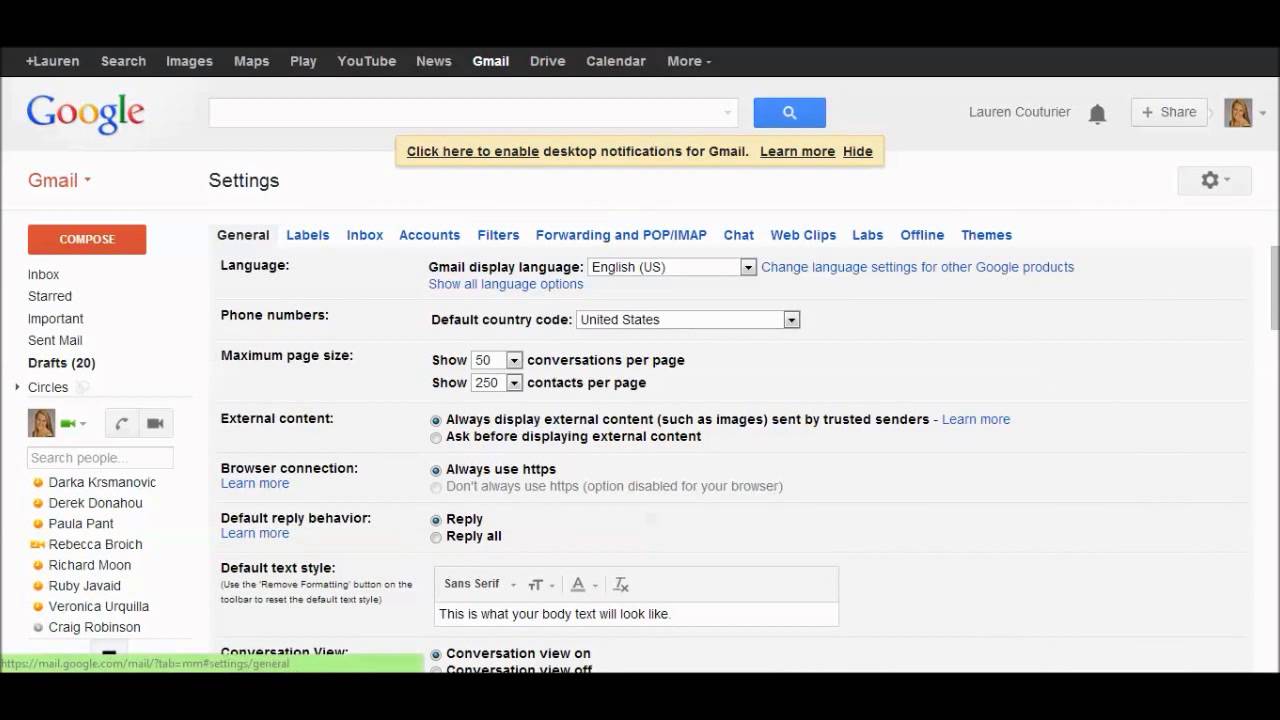Open the More menu in top bar
Image resolution: width=1280 pixels, height=720 pixels.
(689, 61)
